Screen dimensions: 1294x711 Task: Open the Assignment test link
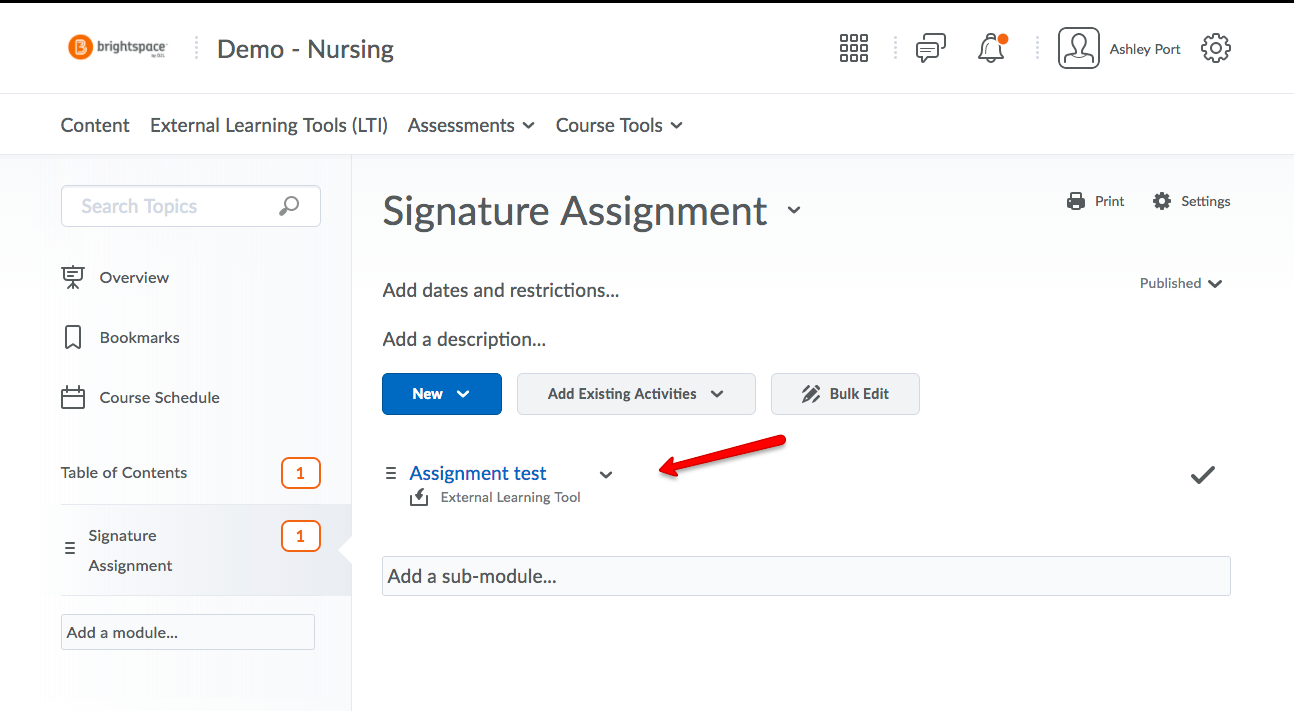pyautogui.click(x=478, y=473)
